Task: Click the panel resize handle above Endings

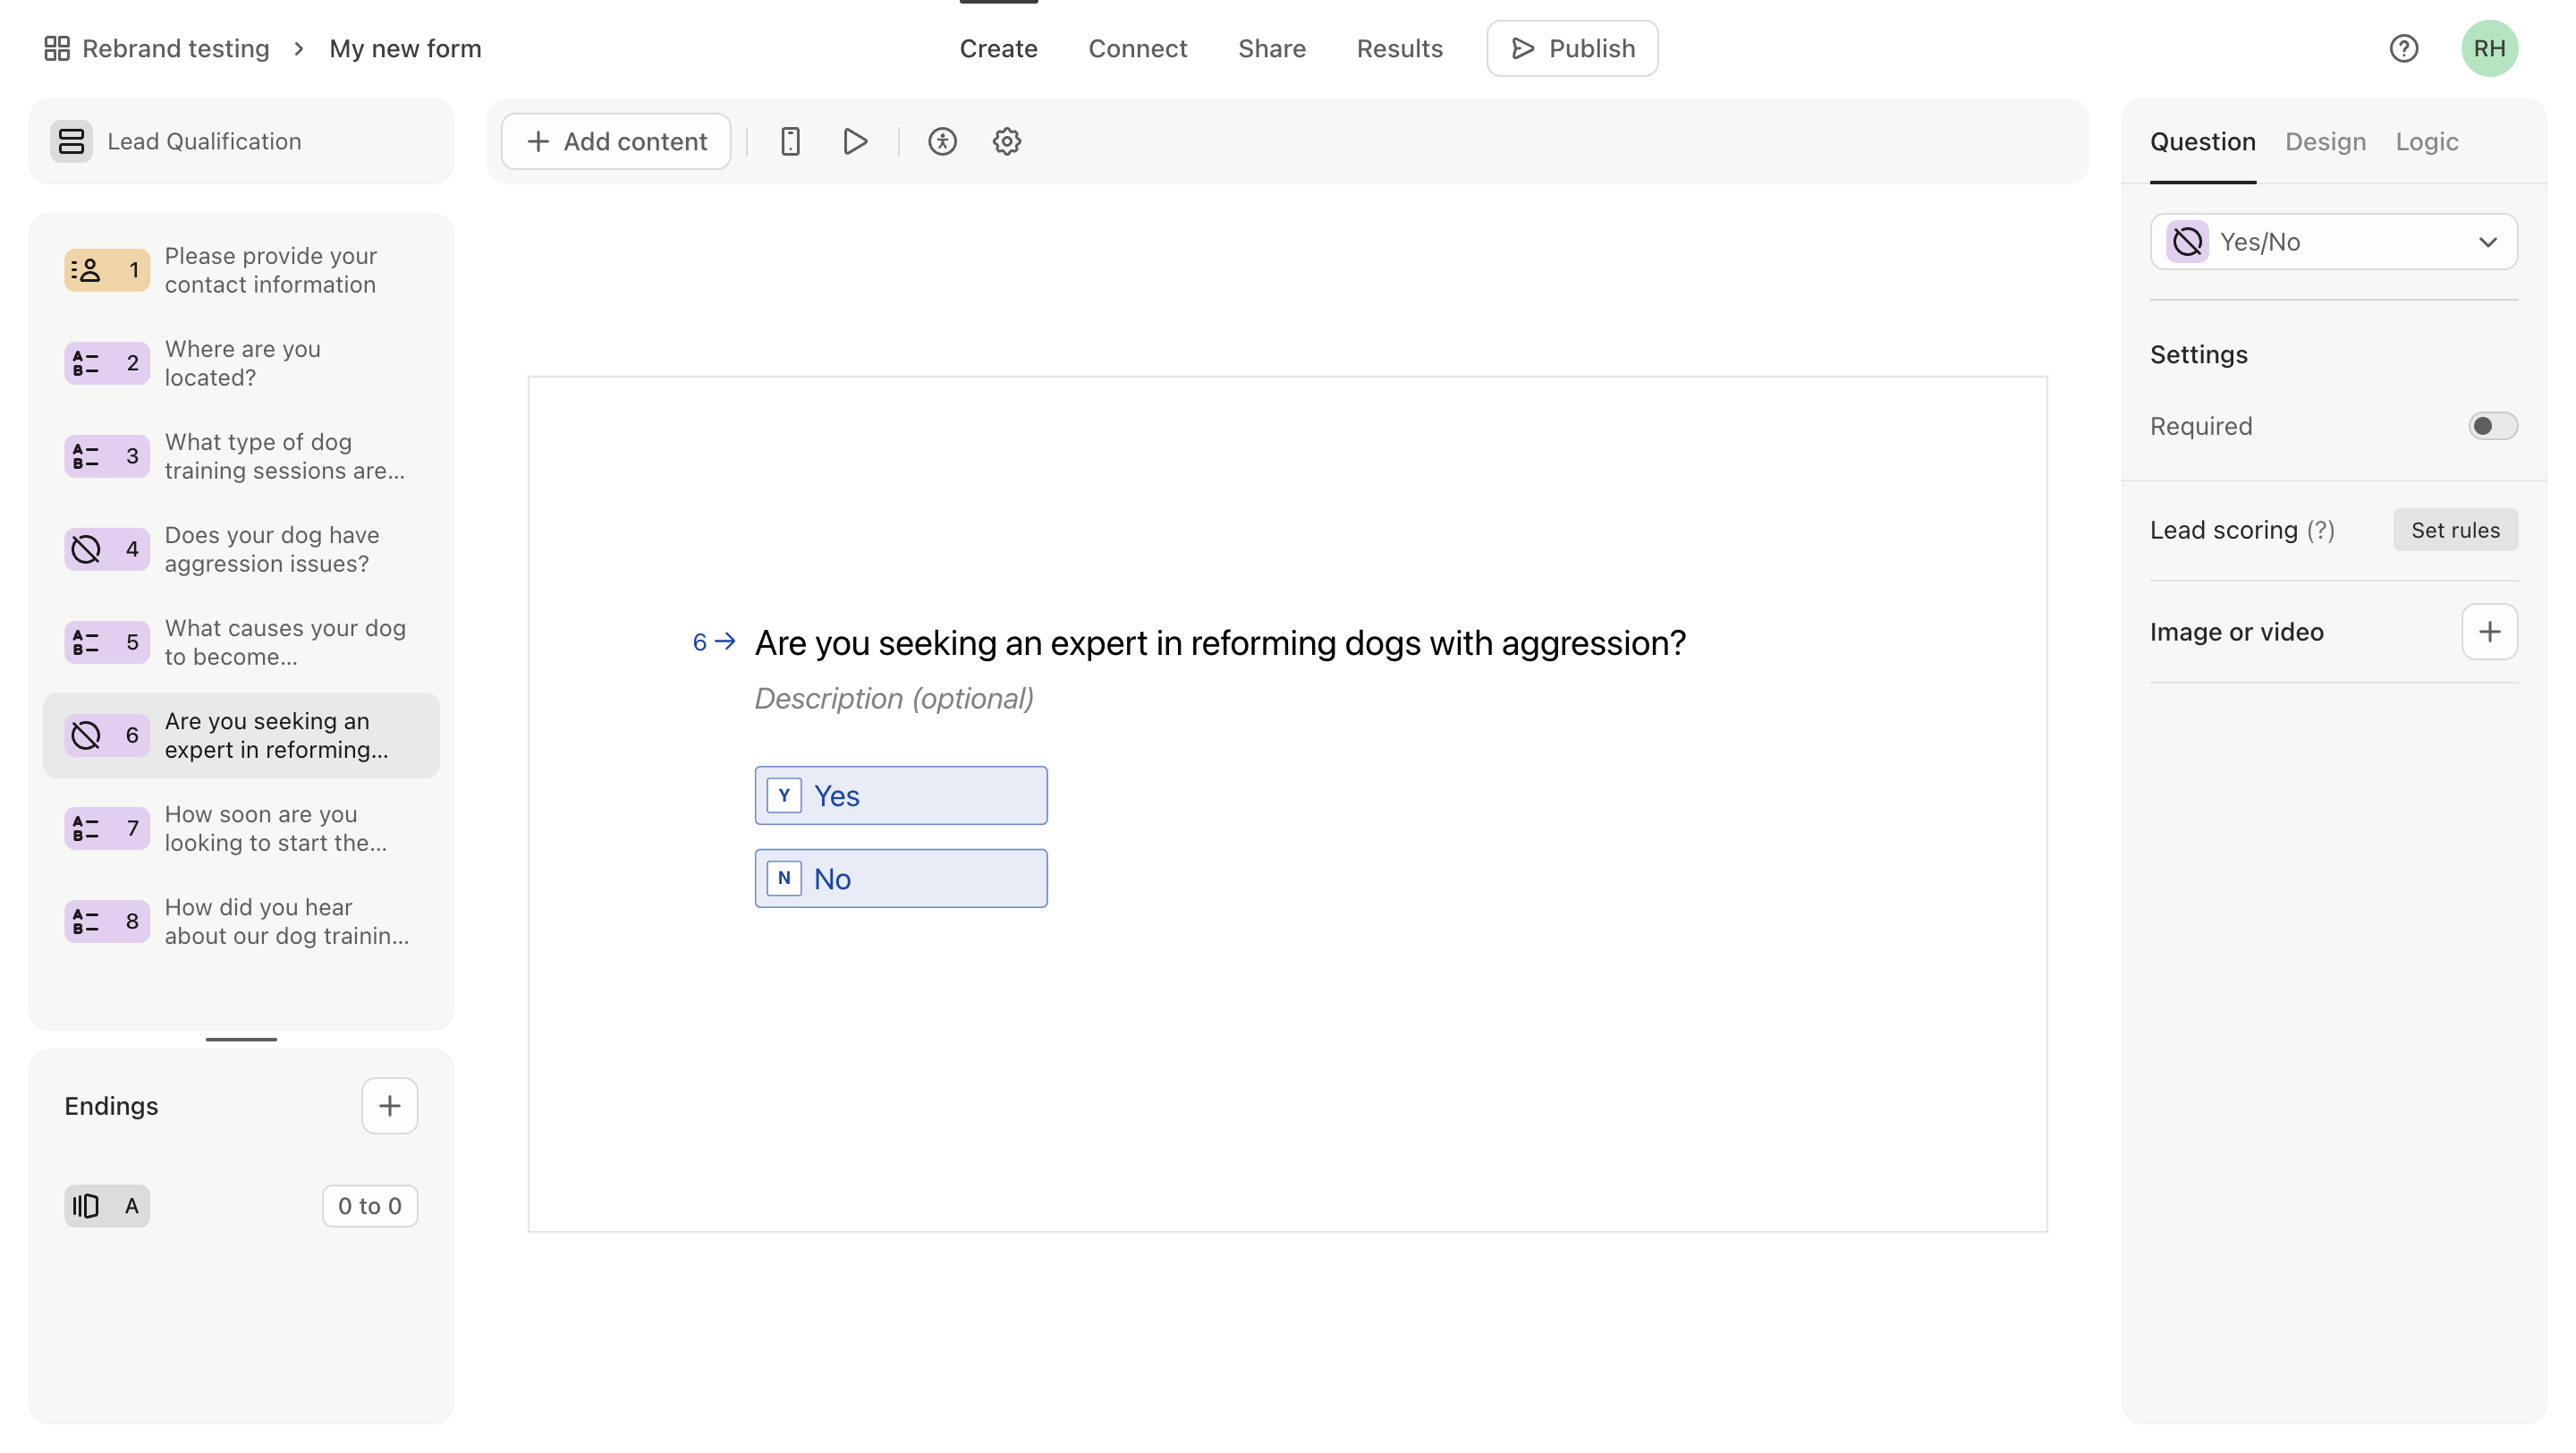Action: tap(241, 1040)
